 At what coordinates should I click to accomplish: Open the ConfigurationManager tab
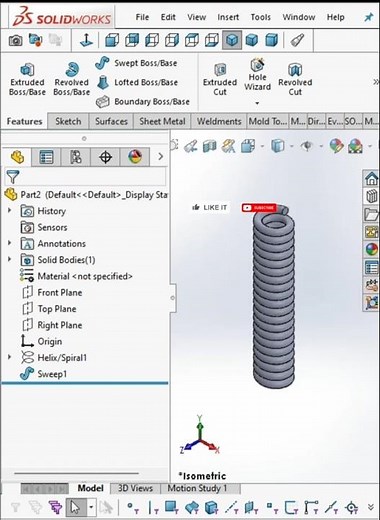pyautogui.click(x=76, y=157)
